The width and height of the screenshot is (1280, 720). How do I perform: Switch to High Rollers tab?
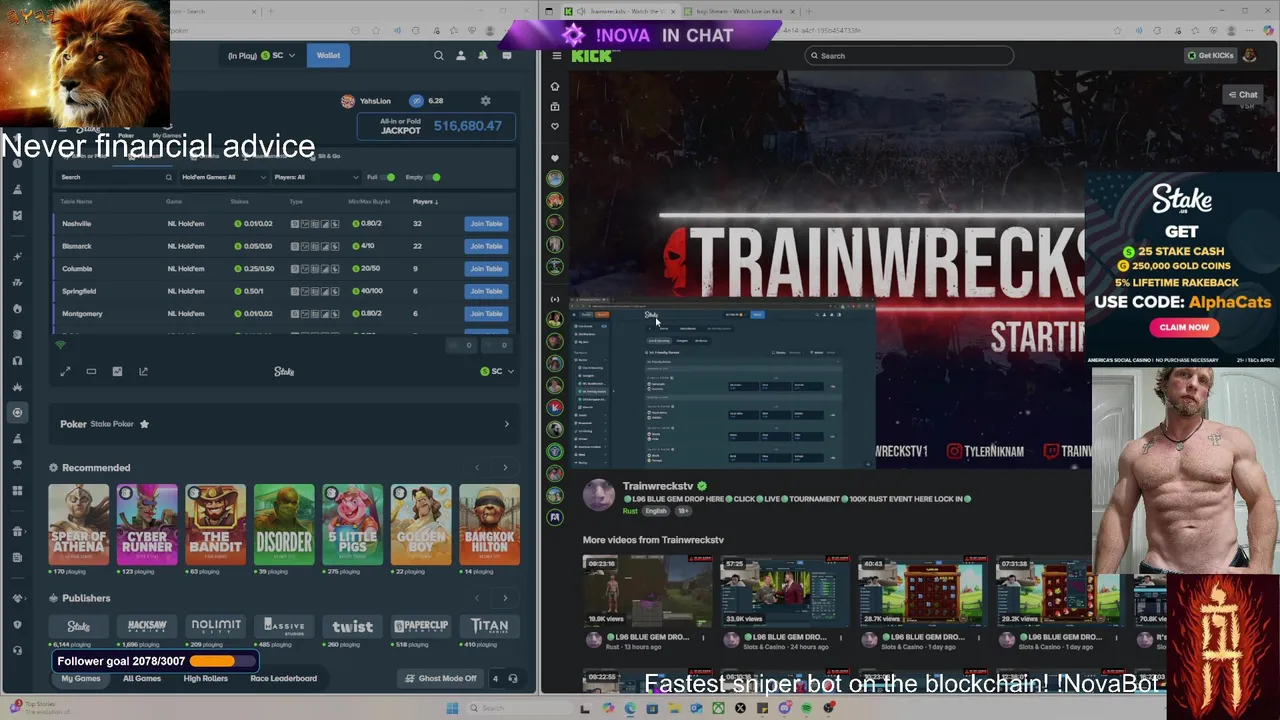tap(206, 679)
